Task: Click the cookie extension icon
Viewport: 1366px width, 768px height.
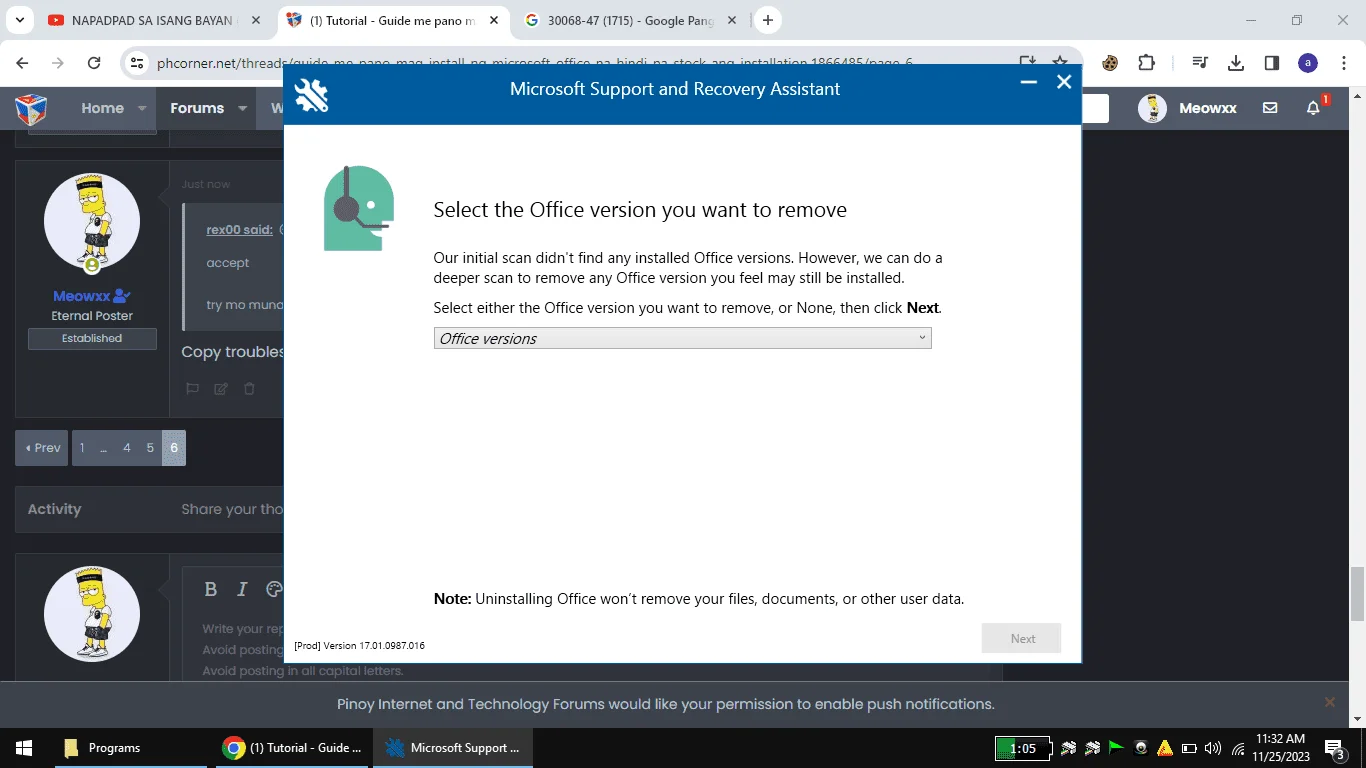Action: 1109,63
